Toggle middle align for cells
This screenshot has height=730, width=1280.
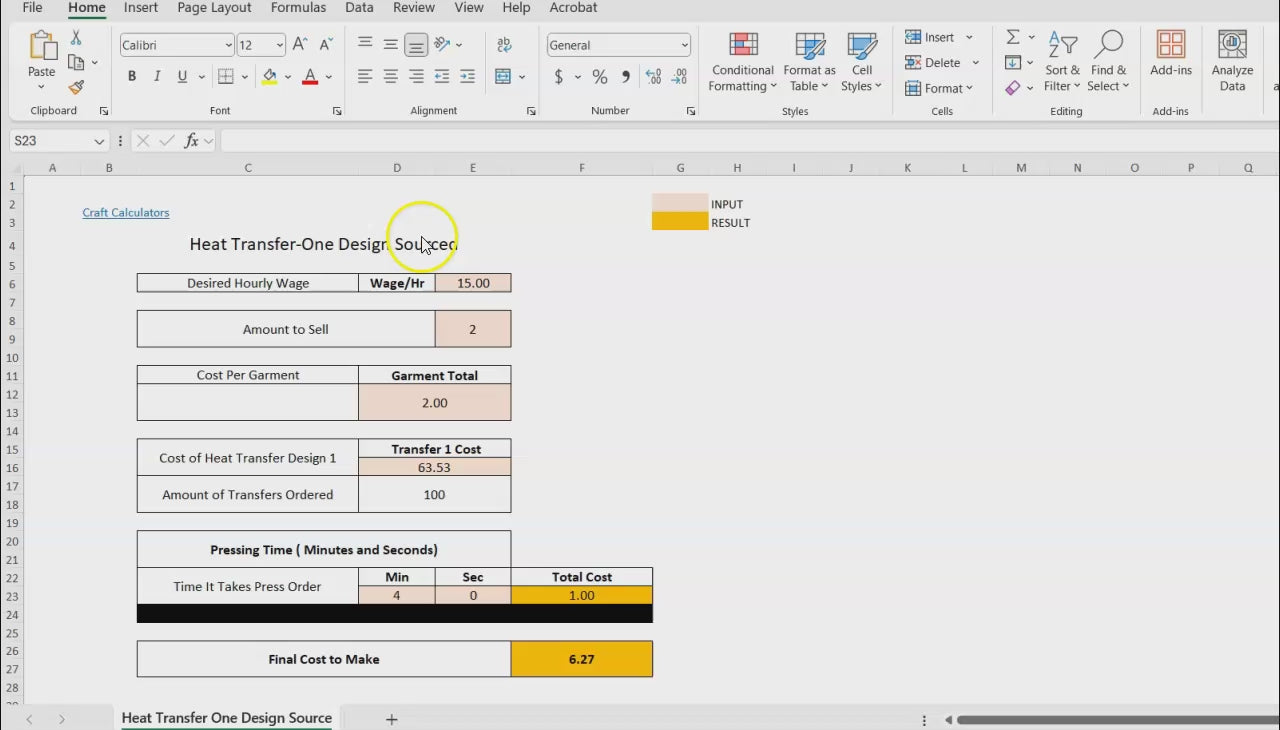pyautogui.click(x=390, y=45)
